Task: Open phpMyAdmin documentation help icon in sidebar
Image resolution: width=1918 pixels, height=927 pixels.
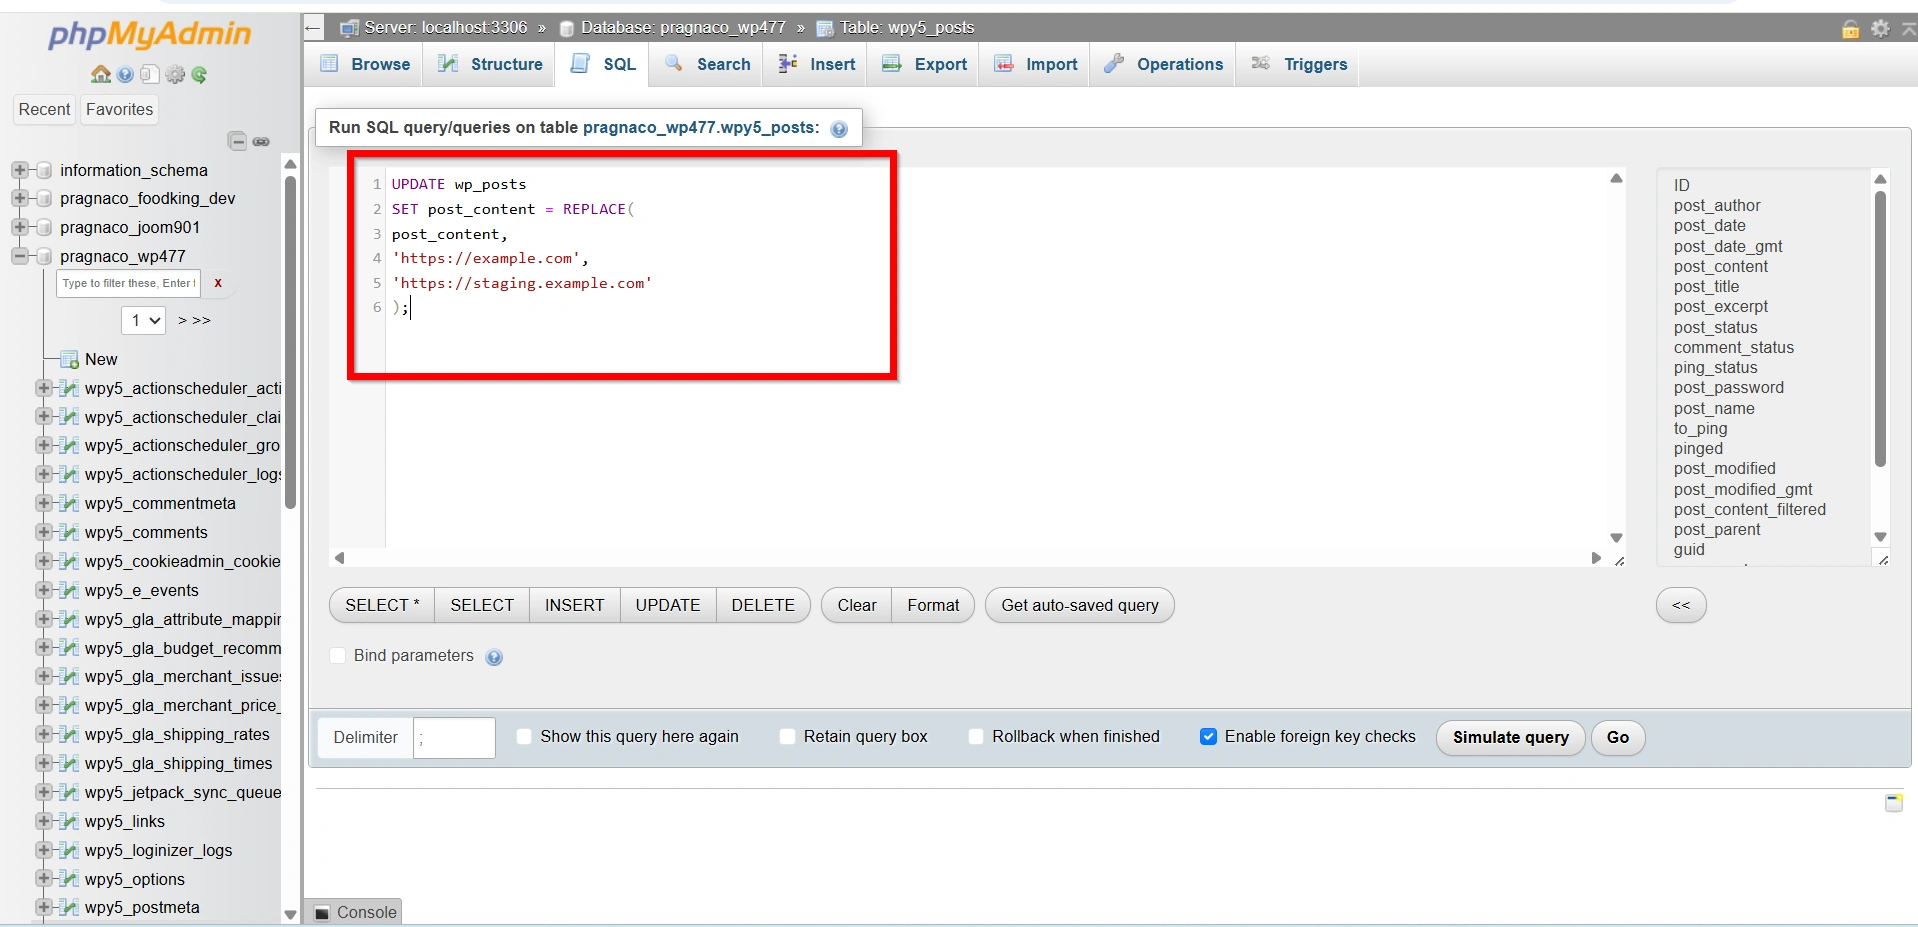Action: 125,75
